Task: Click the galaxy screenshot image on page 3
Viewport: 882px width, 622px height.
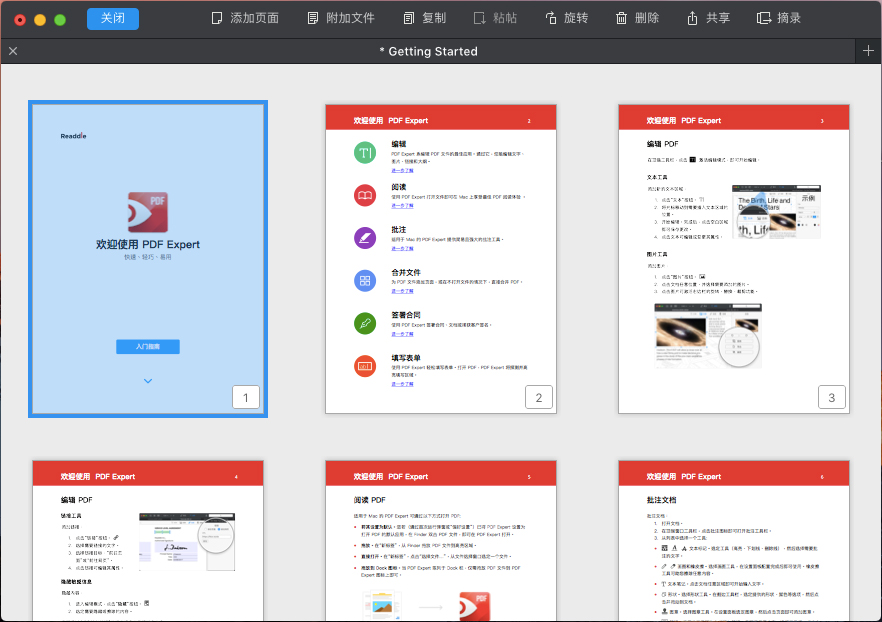Action: click(708, 336)
